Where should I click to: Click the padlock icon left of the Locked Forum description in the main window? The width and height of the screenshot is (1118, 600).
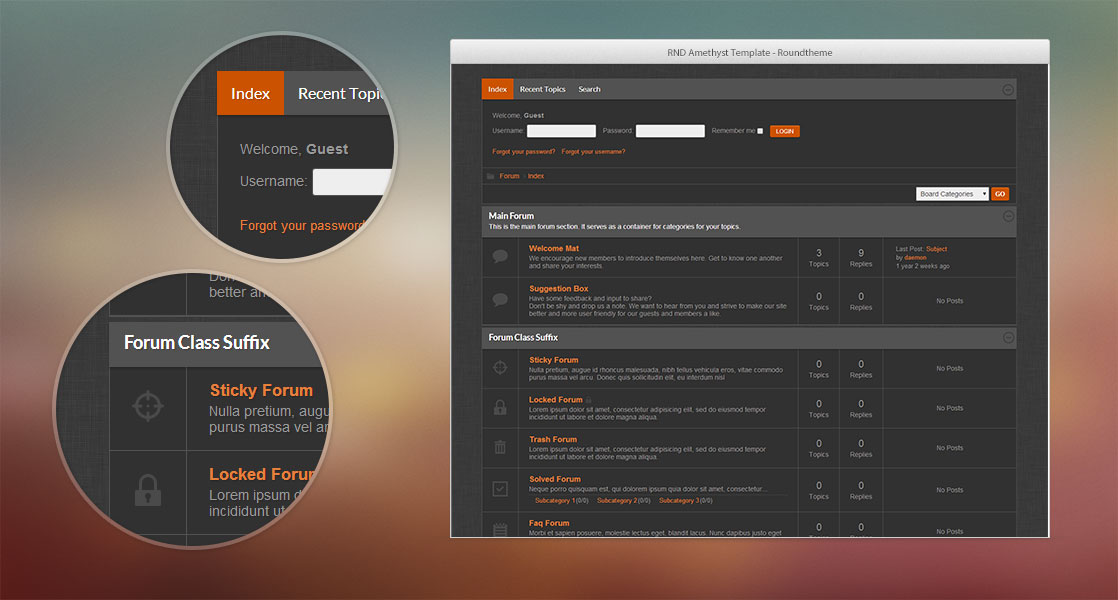point(500,408)
